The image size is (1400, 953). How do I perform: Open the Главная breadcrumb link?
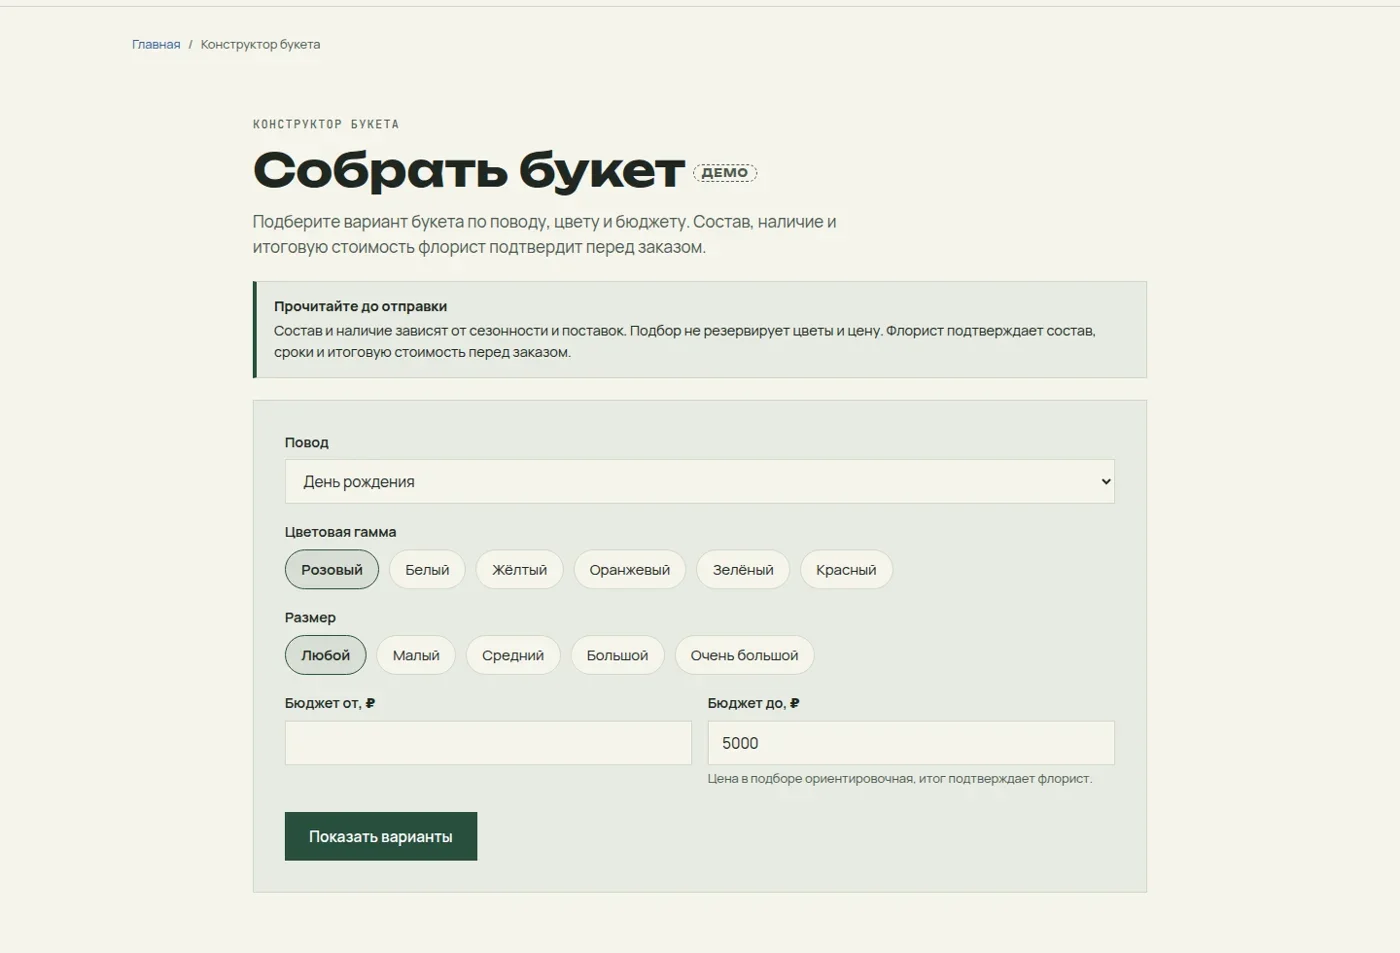(x=156, y=44)
